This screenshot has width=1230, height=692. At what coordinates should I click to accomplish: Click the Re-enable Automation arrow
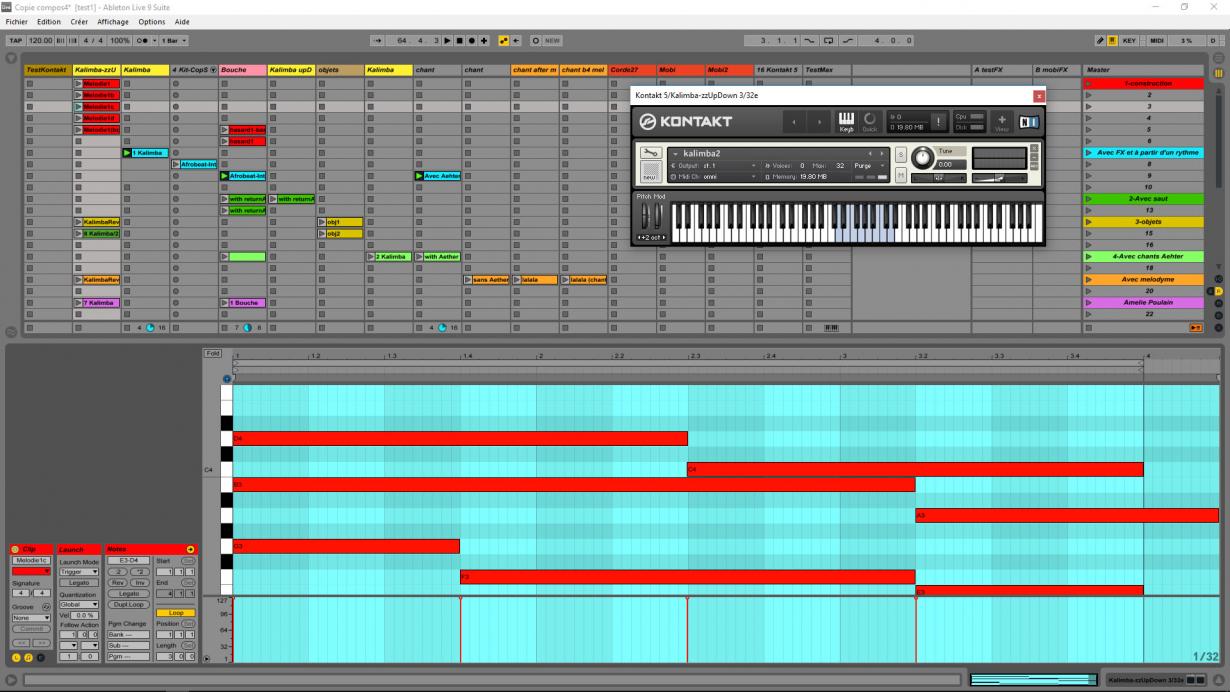pyautogui.click(x=517, y=41)
